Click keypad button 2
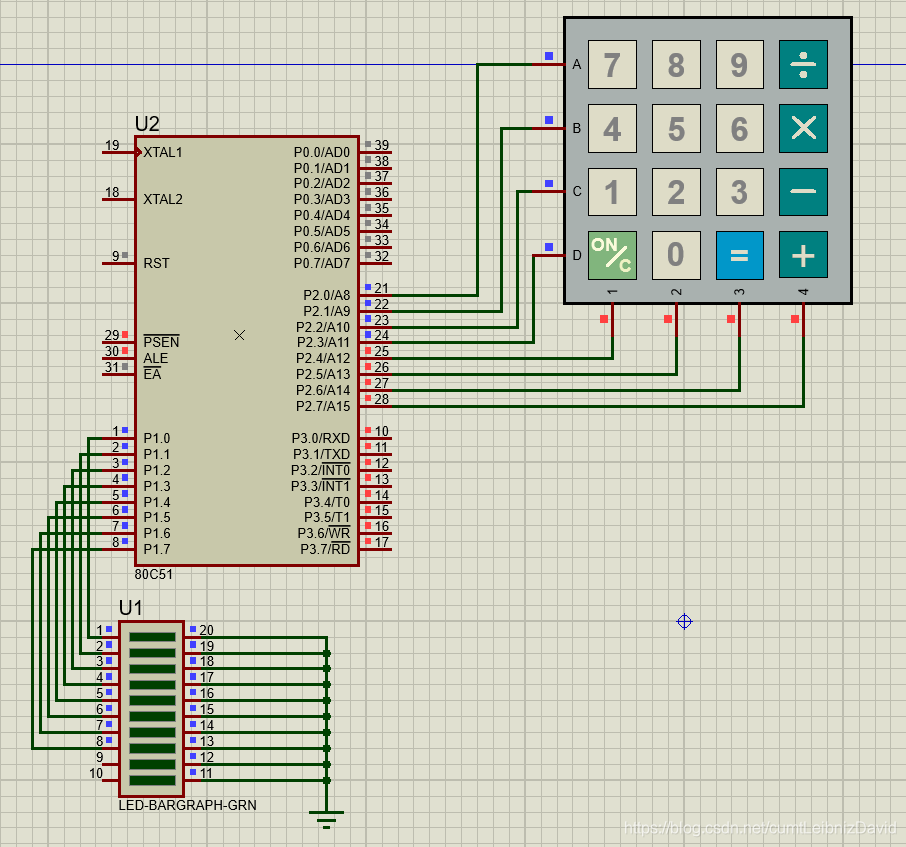This screenshot has width=906, height=847. coord(676,192)
